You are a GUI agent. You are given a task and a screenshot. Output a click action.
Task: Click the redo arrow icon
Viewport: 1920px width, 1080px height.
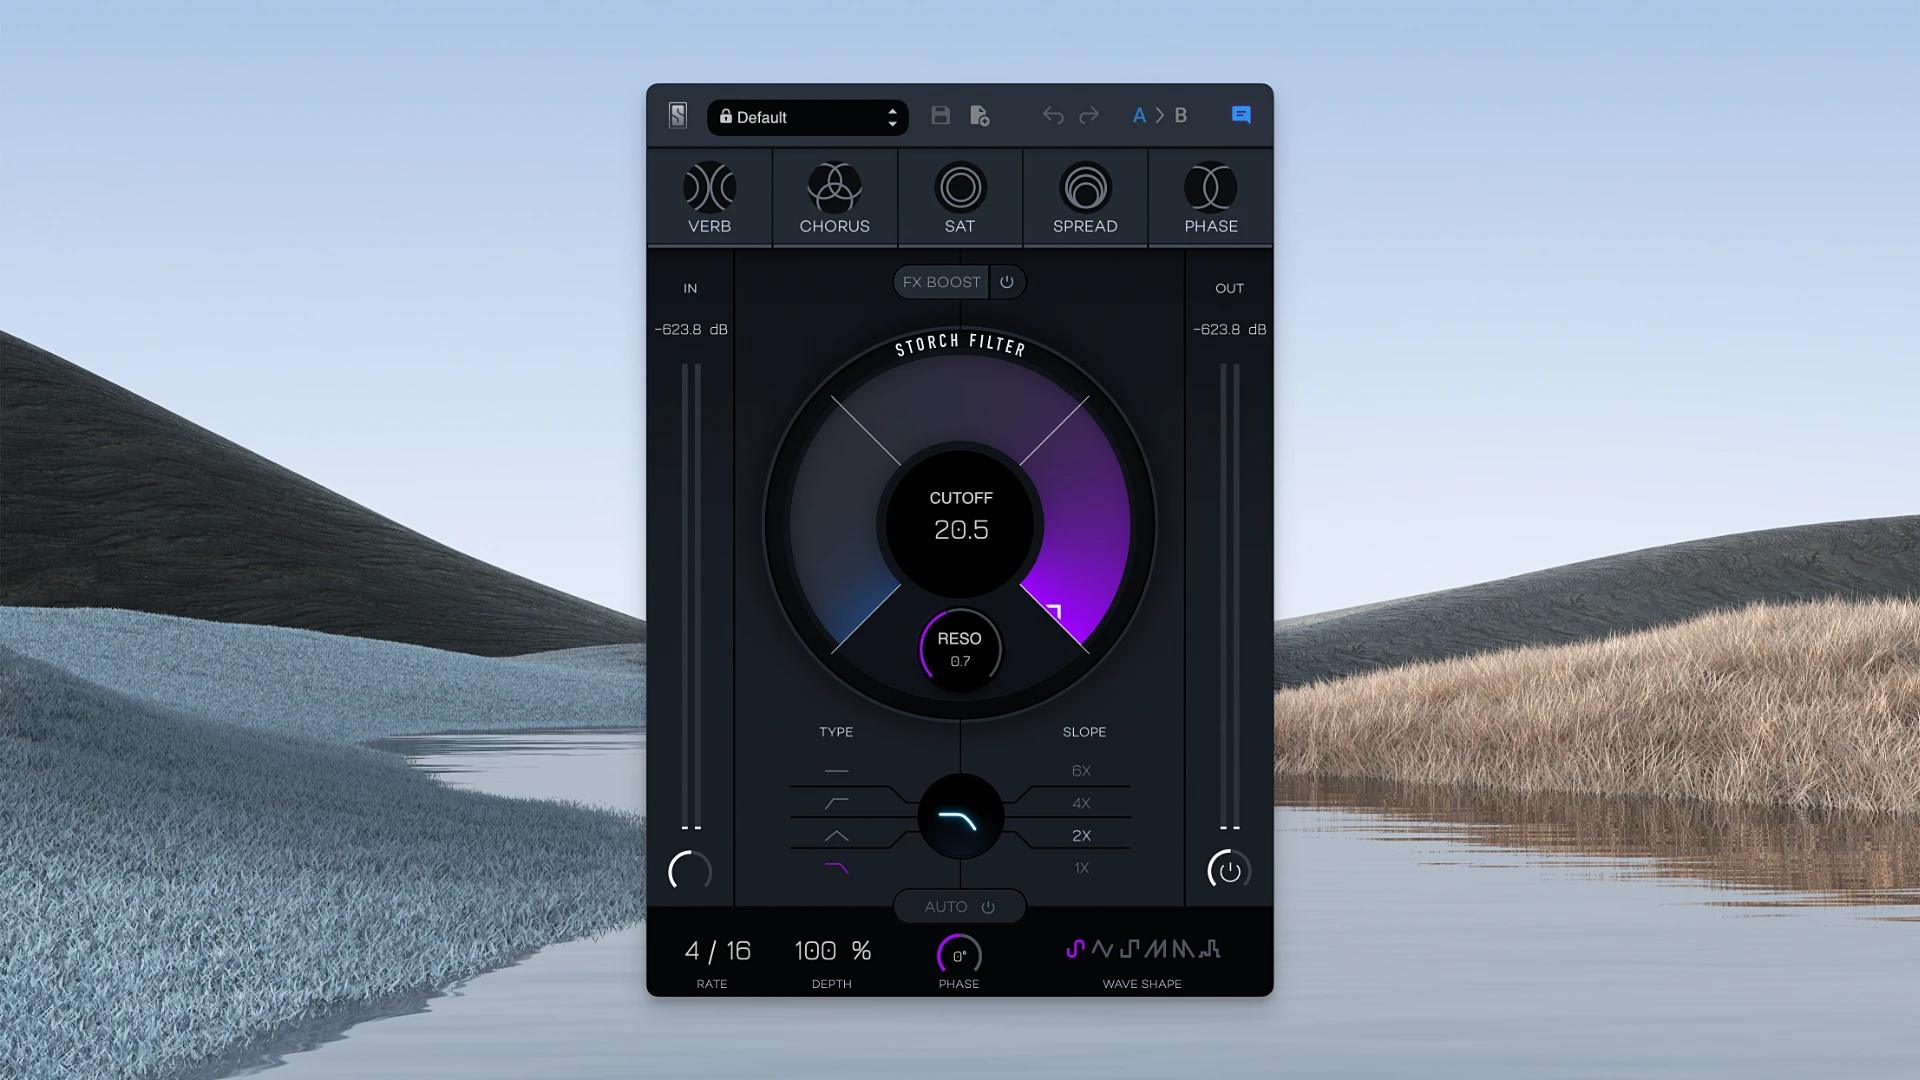coord(1089,115)
